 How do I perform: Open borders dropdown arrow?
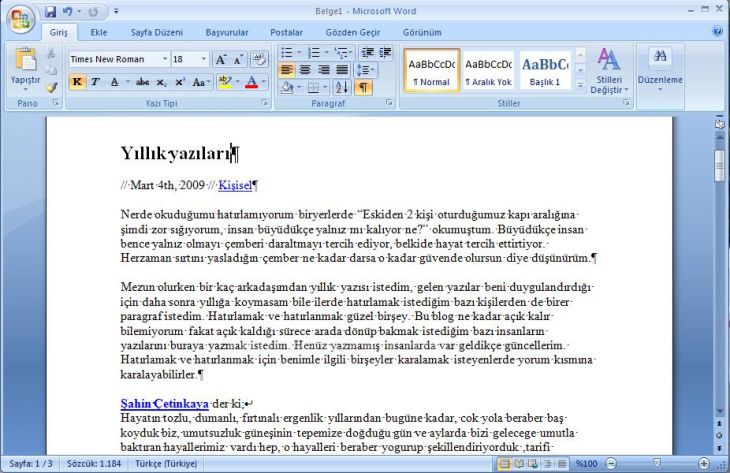[x=325, y=87]
